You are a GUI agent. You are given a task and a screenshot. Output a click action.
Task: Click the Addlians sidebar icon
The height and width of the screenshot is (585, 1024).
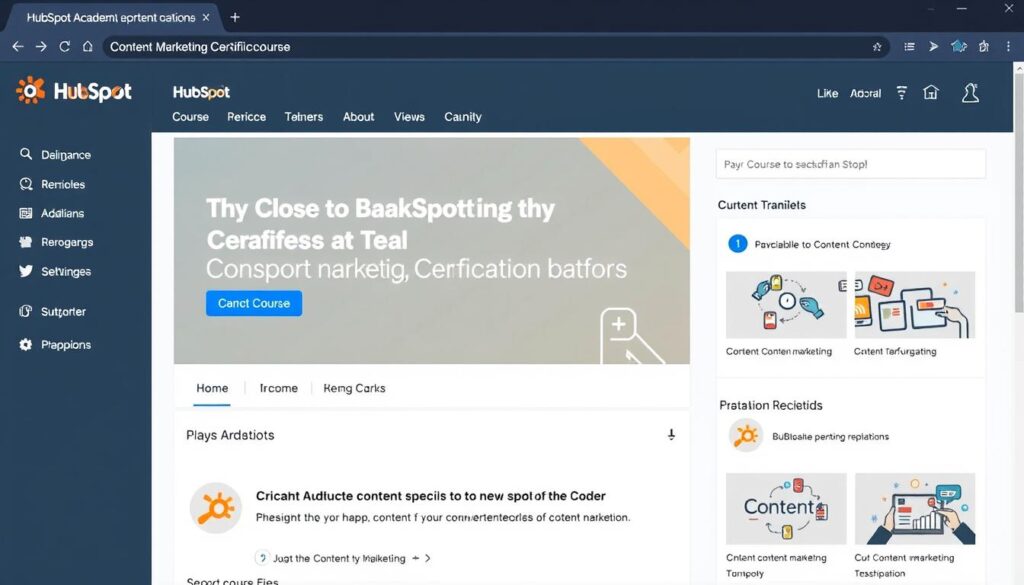tap(25, 213)
